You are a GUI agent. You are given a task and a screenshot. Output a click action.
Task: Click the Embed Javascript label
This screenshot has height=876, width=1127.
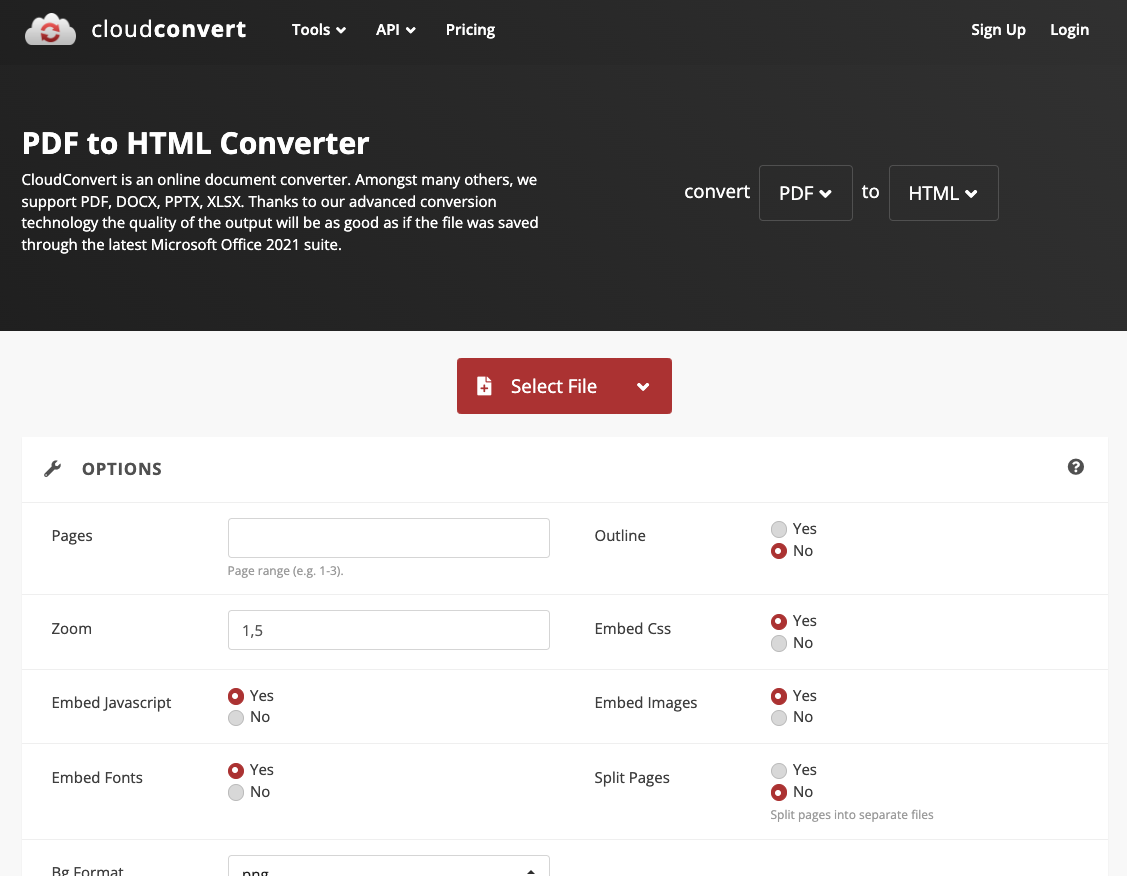(x=111, y=703)
